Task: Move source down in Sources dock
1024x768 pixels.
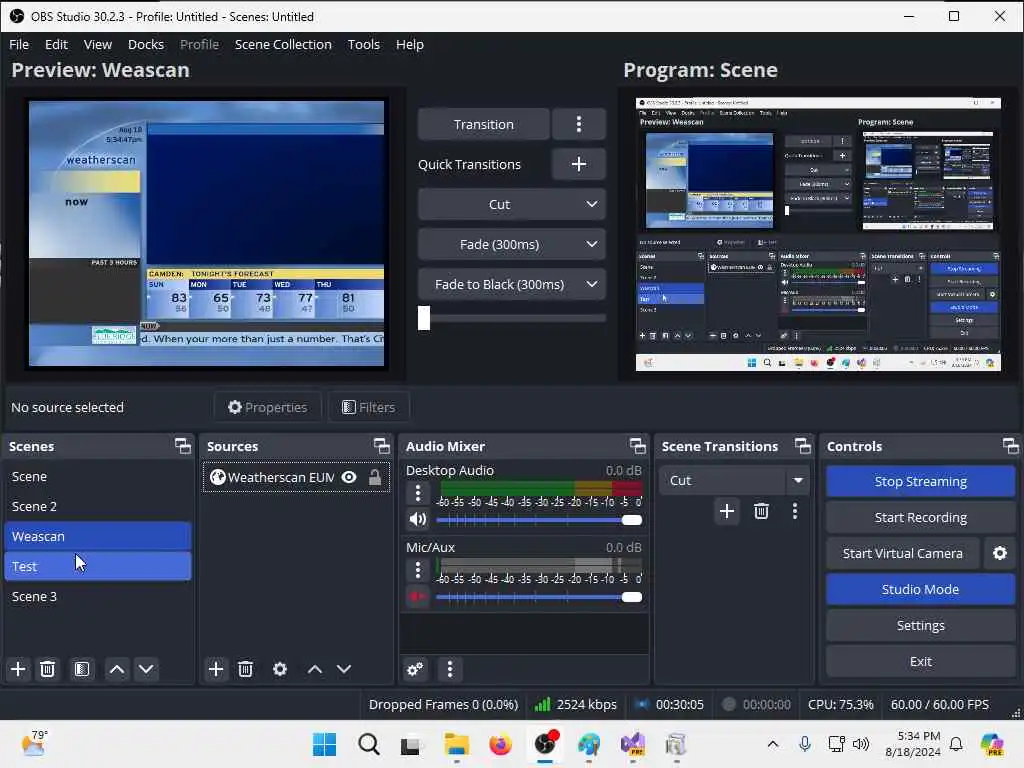Action: (344, 669)
